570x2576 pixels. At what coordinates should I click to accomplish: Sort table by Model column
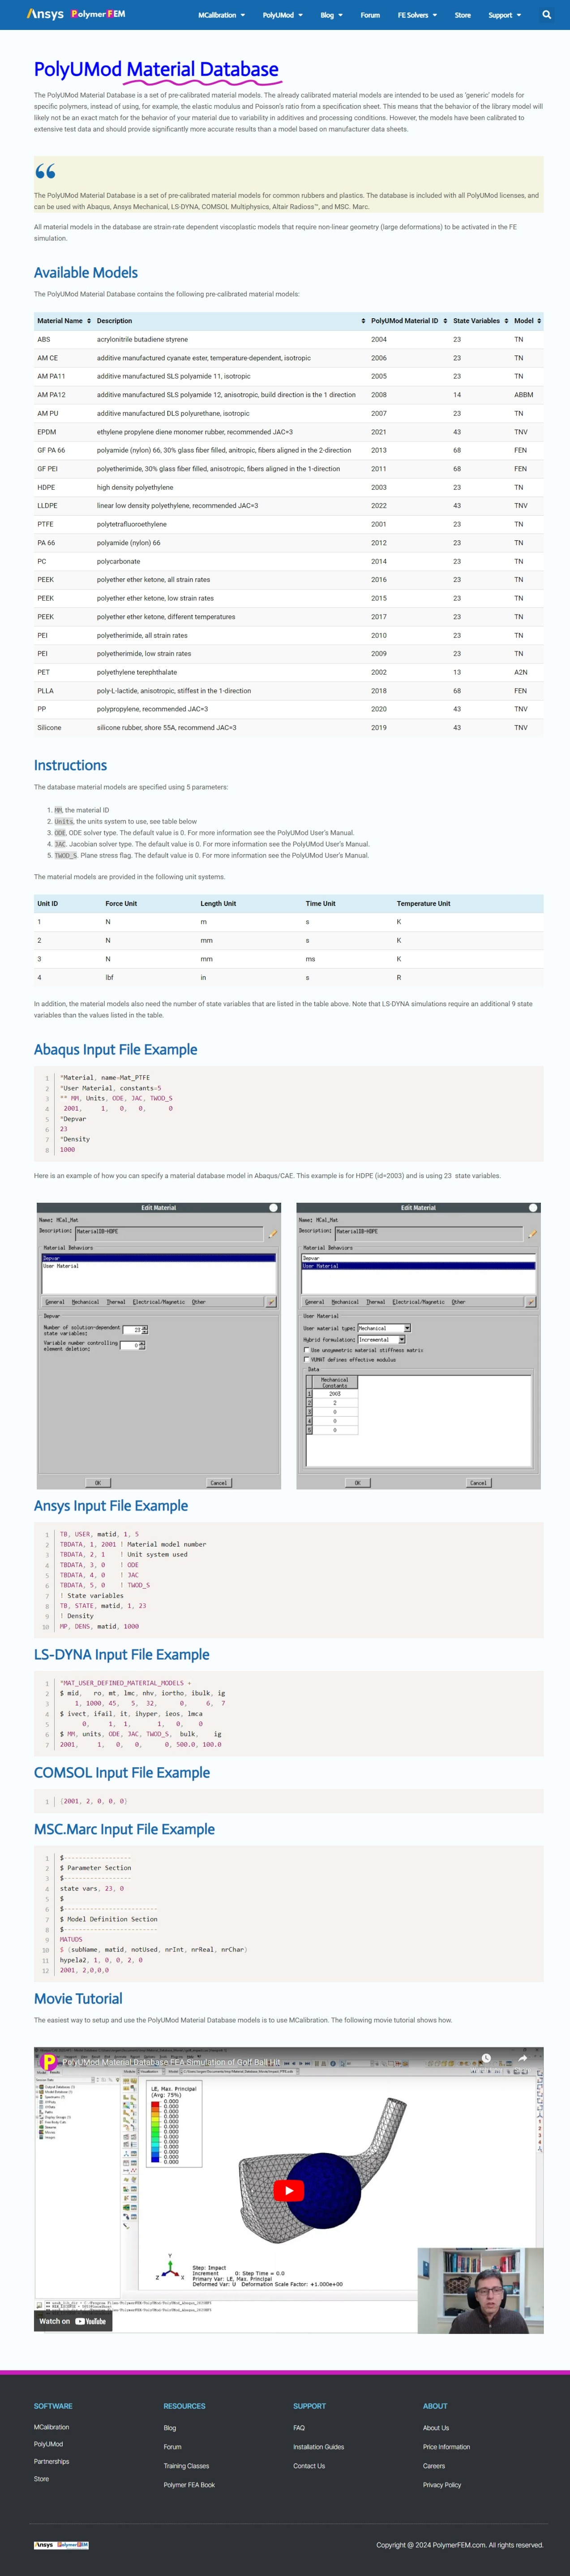527,321
